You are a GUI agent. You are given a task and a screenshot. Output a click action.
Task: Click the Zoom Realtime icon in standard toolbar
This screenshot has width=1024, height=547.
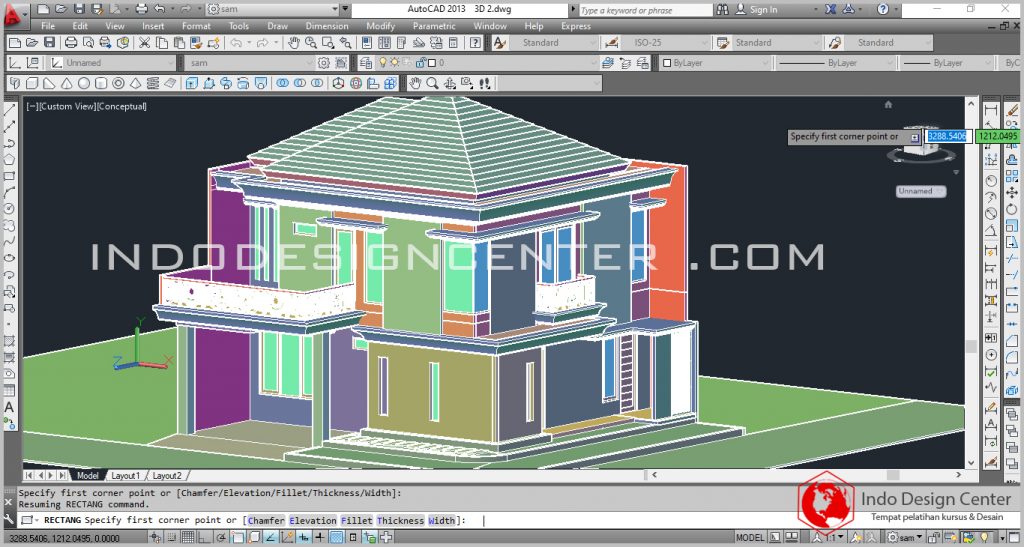point(311,43)
